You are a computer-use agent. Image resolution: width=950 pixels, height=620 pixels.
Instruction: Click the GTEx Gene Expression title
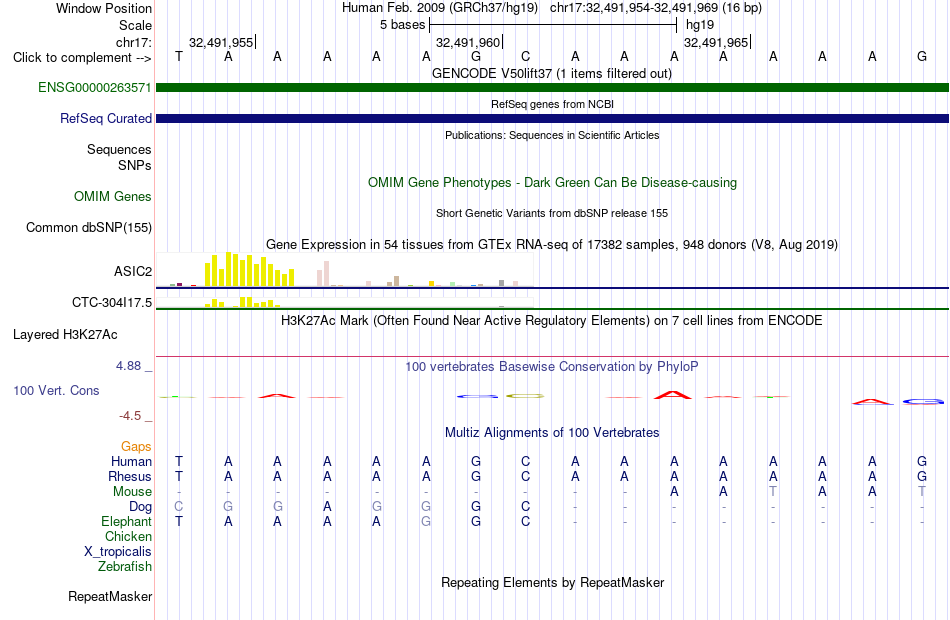pyautogui.click(x=552, y=244)
